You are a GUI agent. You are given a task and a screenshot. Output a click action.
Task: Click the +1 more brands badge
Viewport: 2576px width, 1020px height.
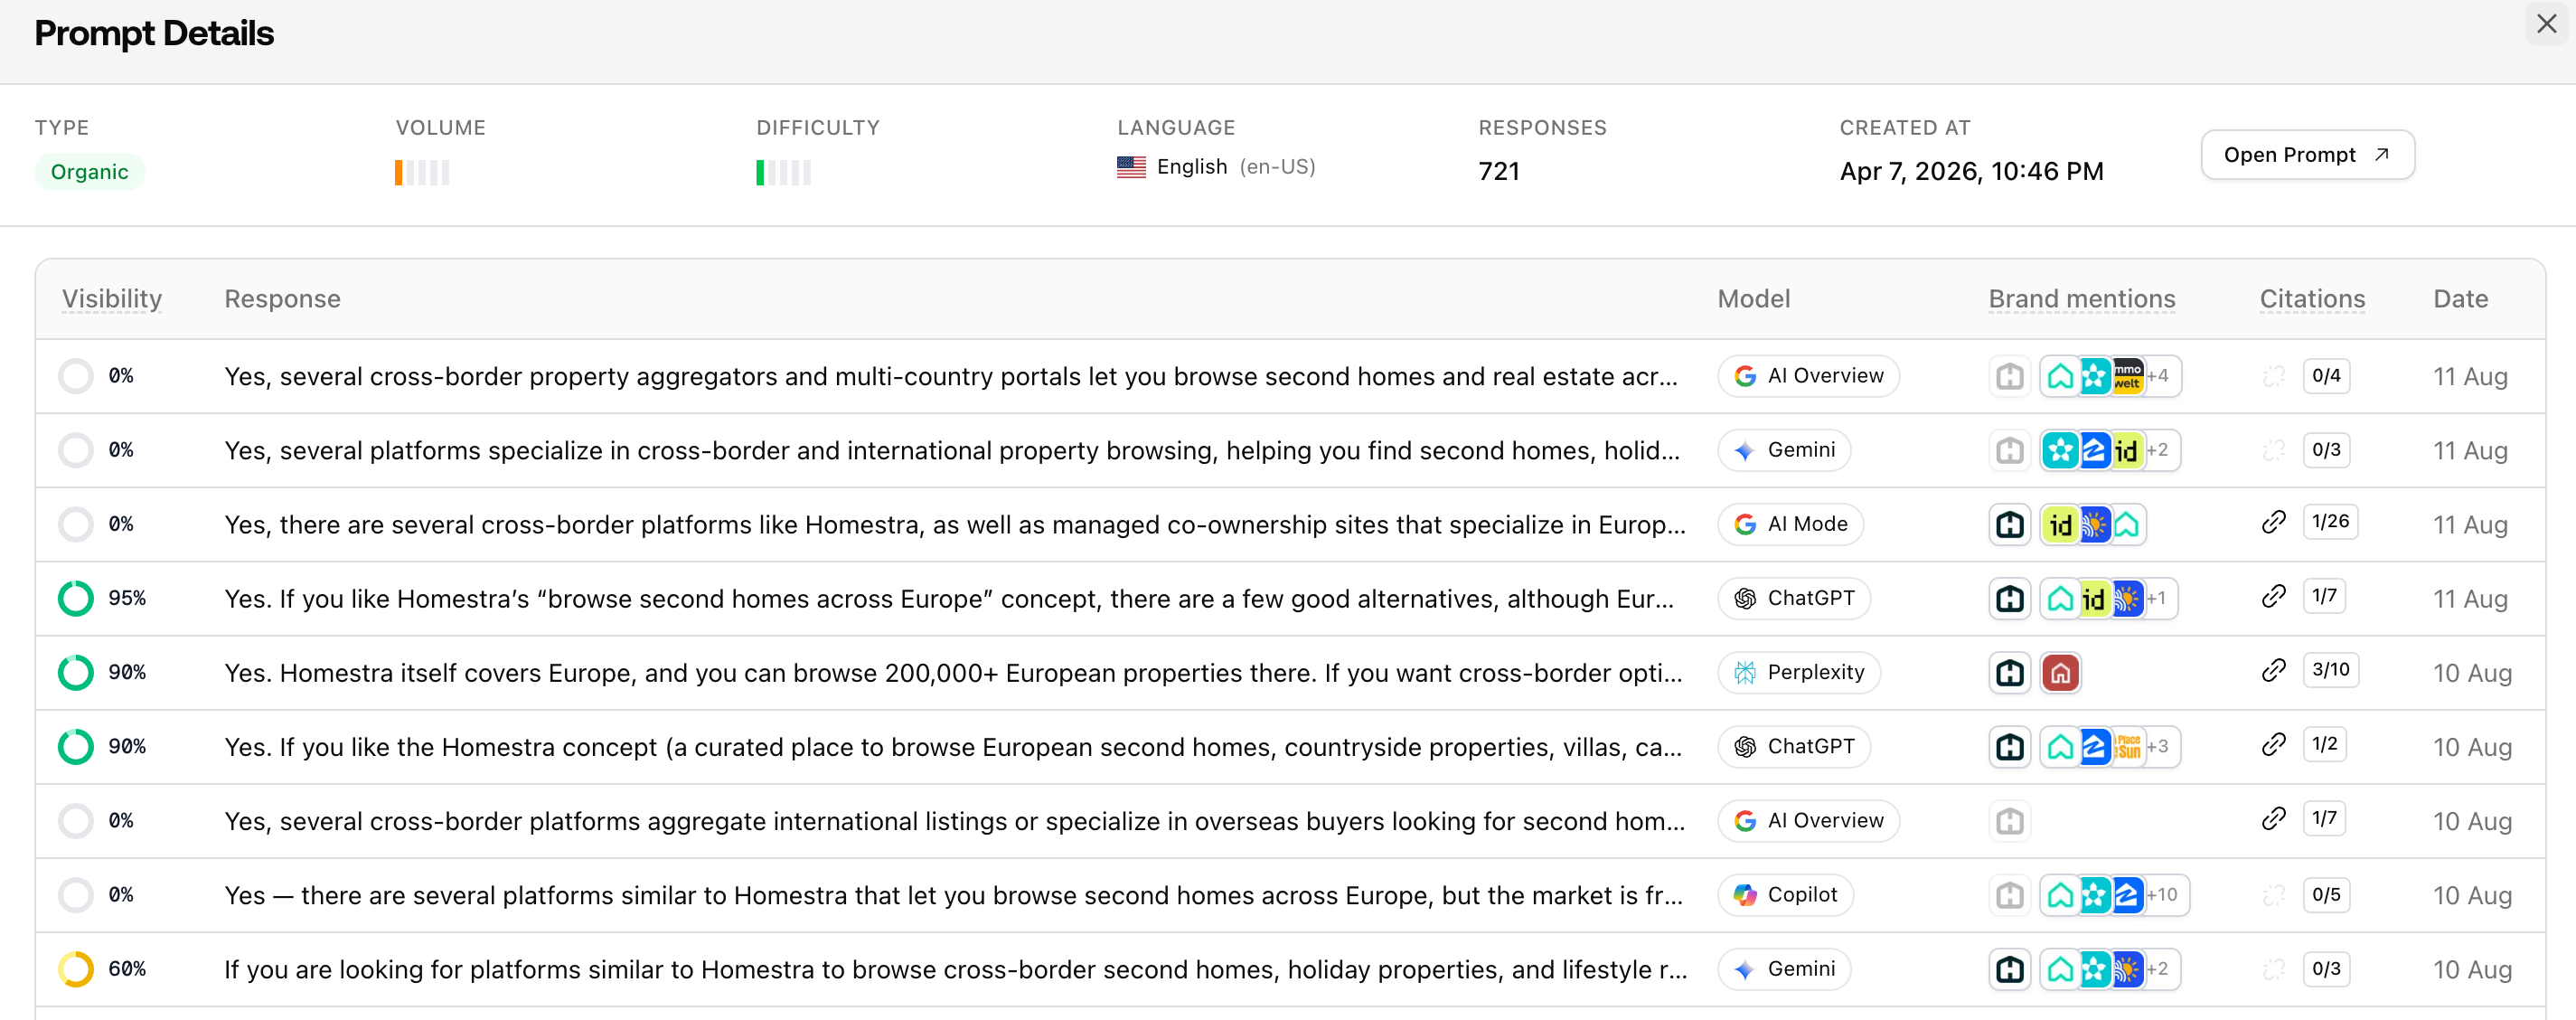pos(2157,598)
